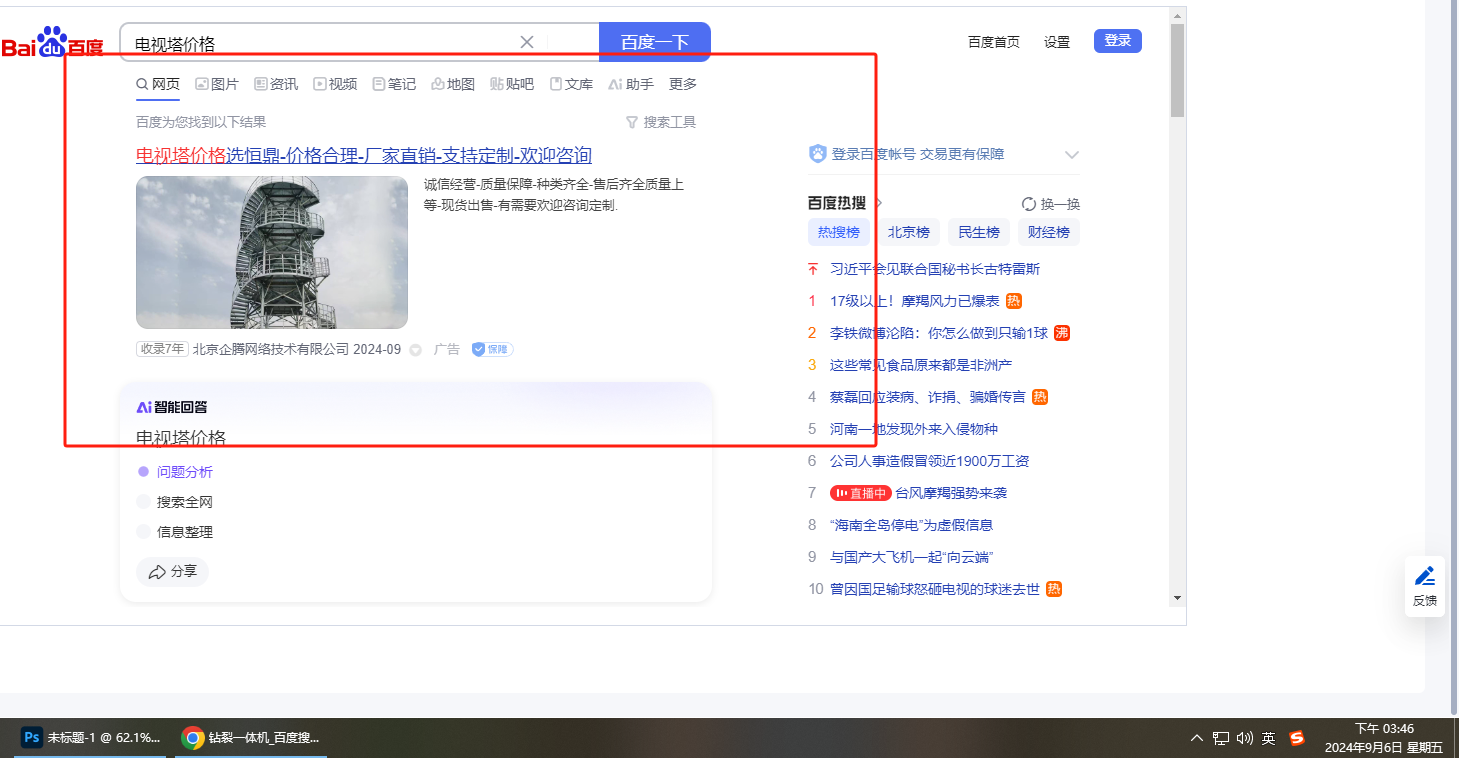Show hidden system tray icons
This screenshot has width=1459, height=758.
point(1197,738)
